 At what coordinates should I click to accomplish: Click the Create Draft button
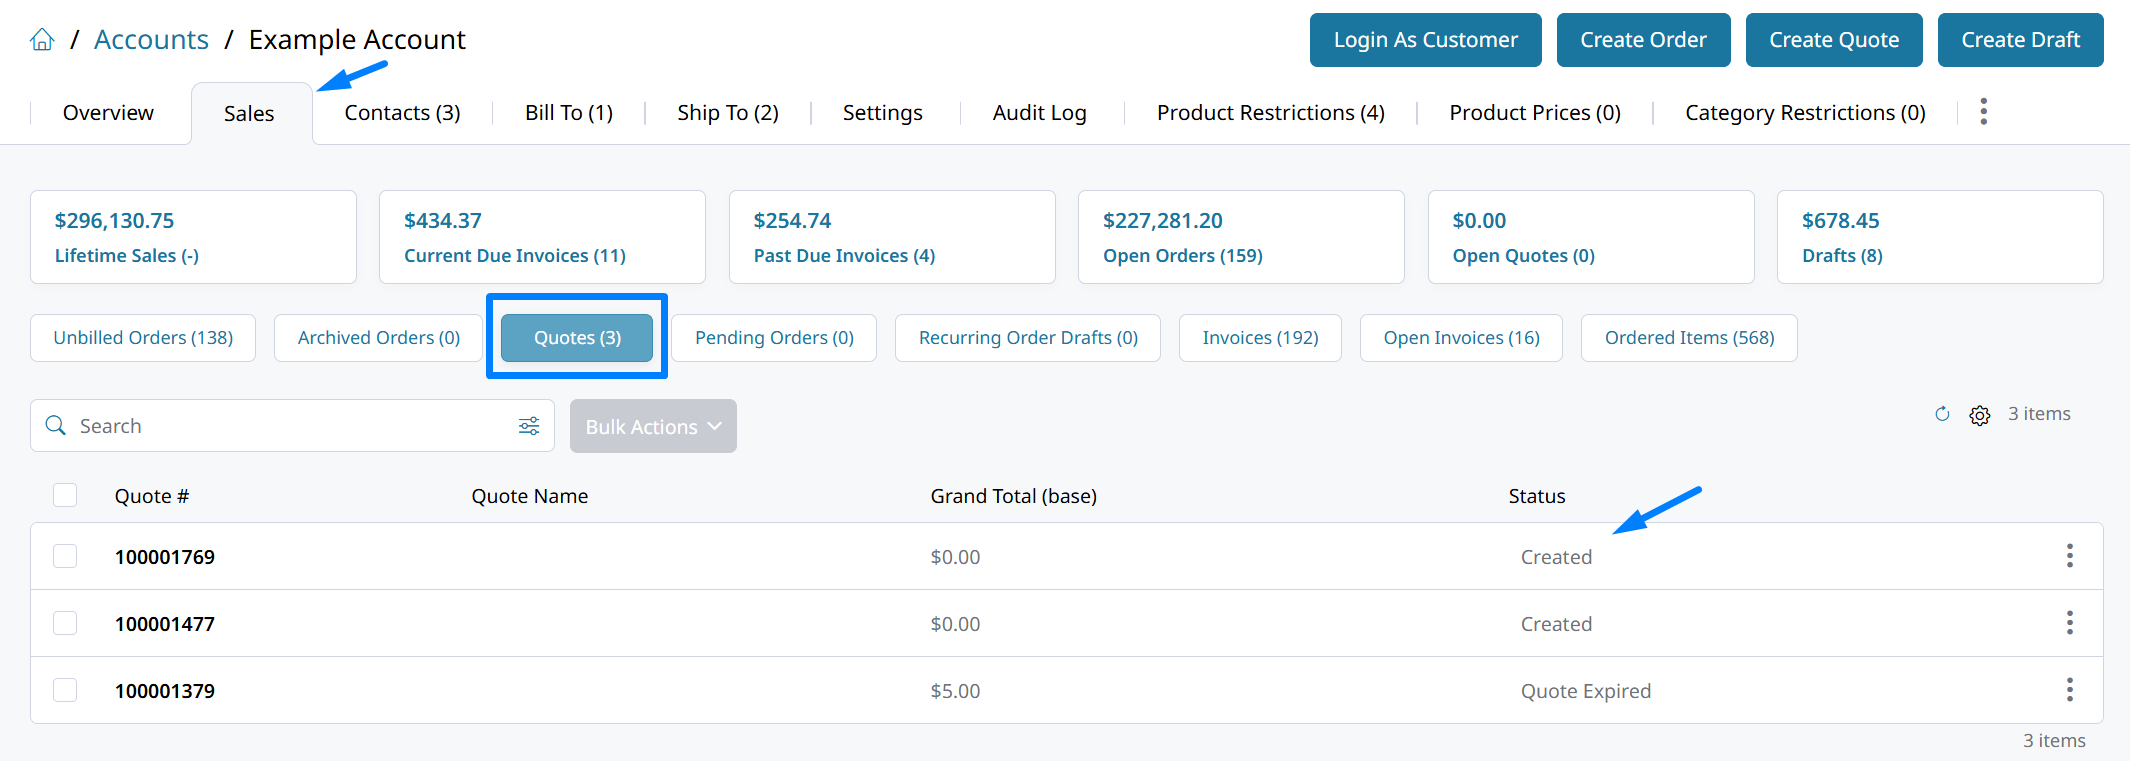click(x=2021, y=40)
